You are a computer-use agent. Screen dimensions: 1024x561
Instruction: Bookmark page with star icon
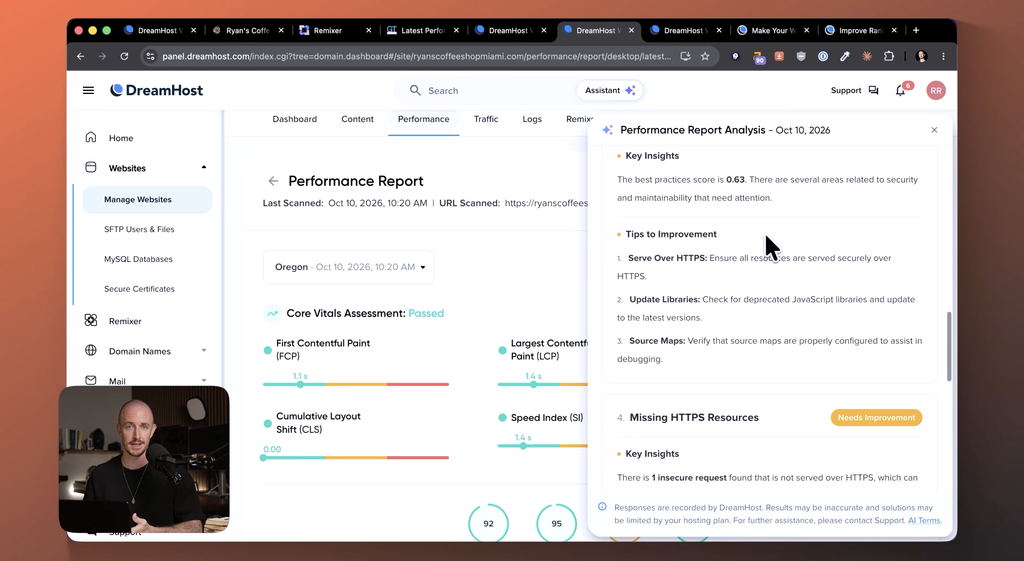coord(705,56)
